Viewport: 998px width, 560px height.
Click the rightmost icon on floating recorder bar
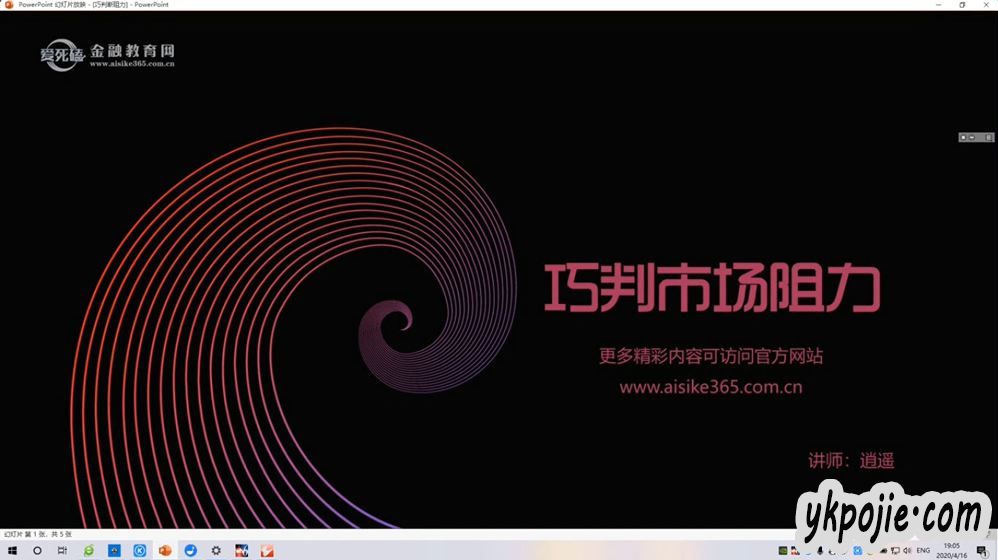988,137
